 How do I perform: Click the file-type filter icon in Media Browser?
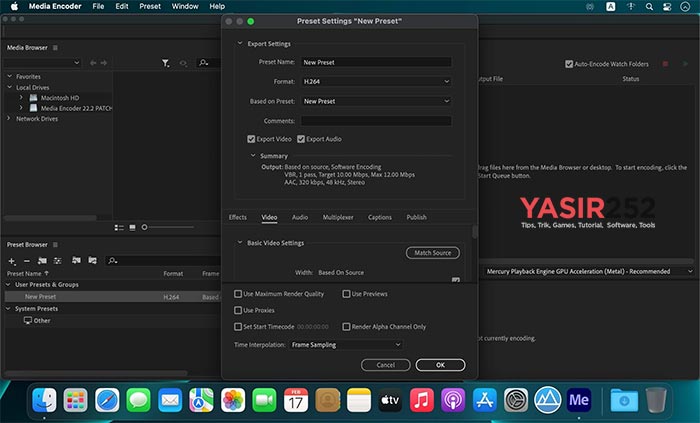pyautogui.click(x=166, y=63)
